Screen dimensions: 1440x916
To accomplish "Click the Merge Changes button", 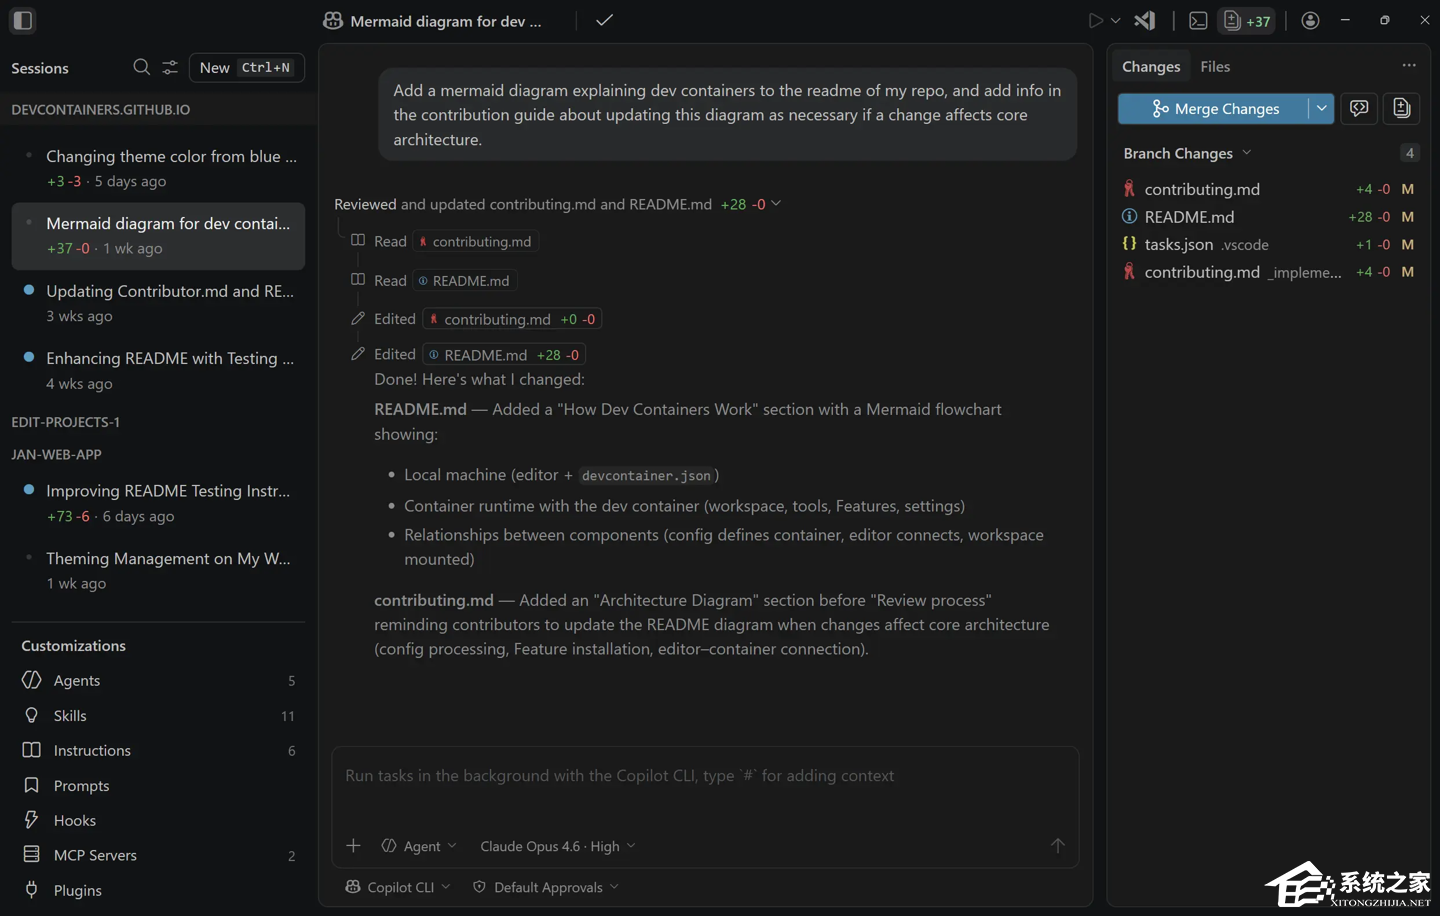I will 1213,108.
